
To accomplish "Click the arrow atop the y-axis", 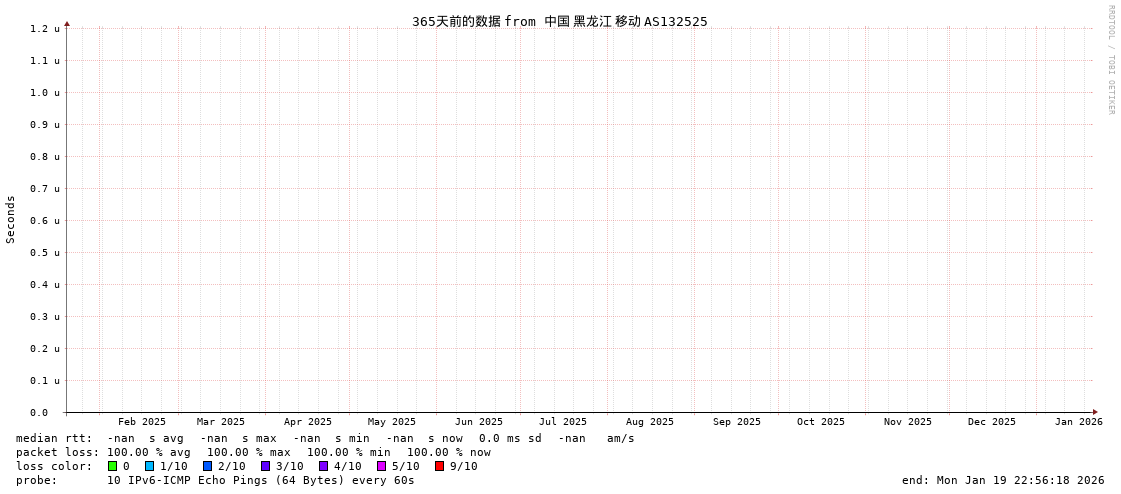I will point(67,23).
